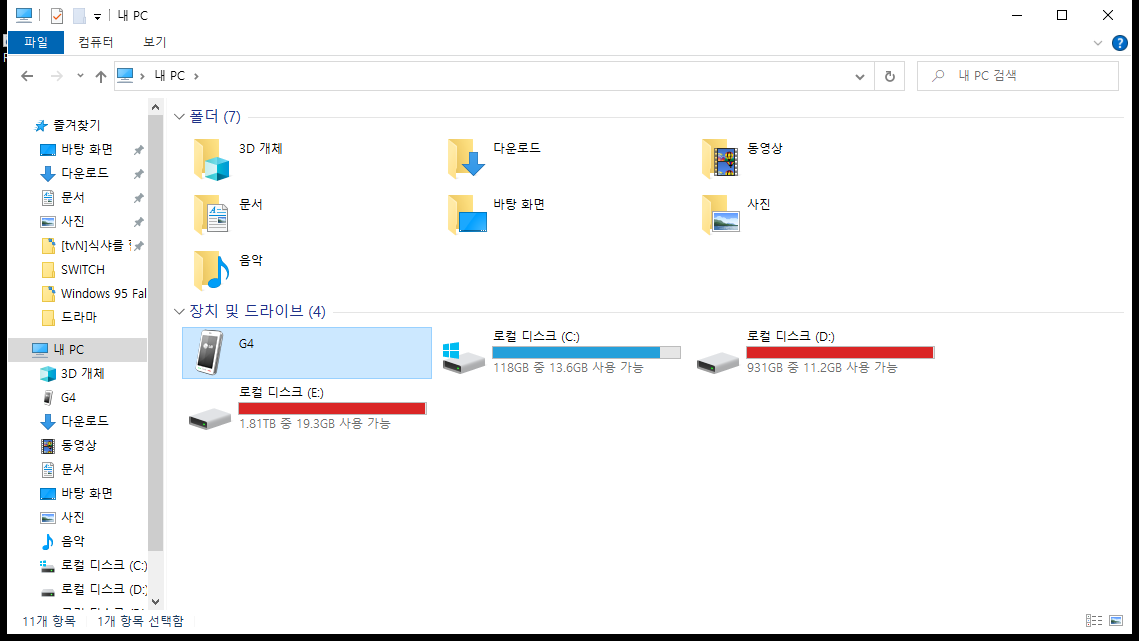The width and height of the screenshot is (1139, 641).
Task: Click the sidebar scrollbar up arrow
Action: click(x=155, y=107)
